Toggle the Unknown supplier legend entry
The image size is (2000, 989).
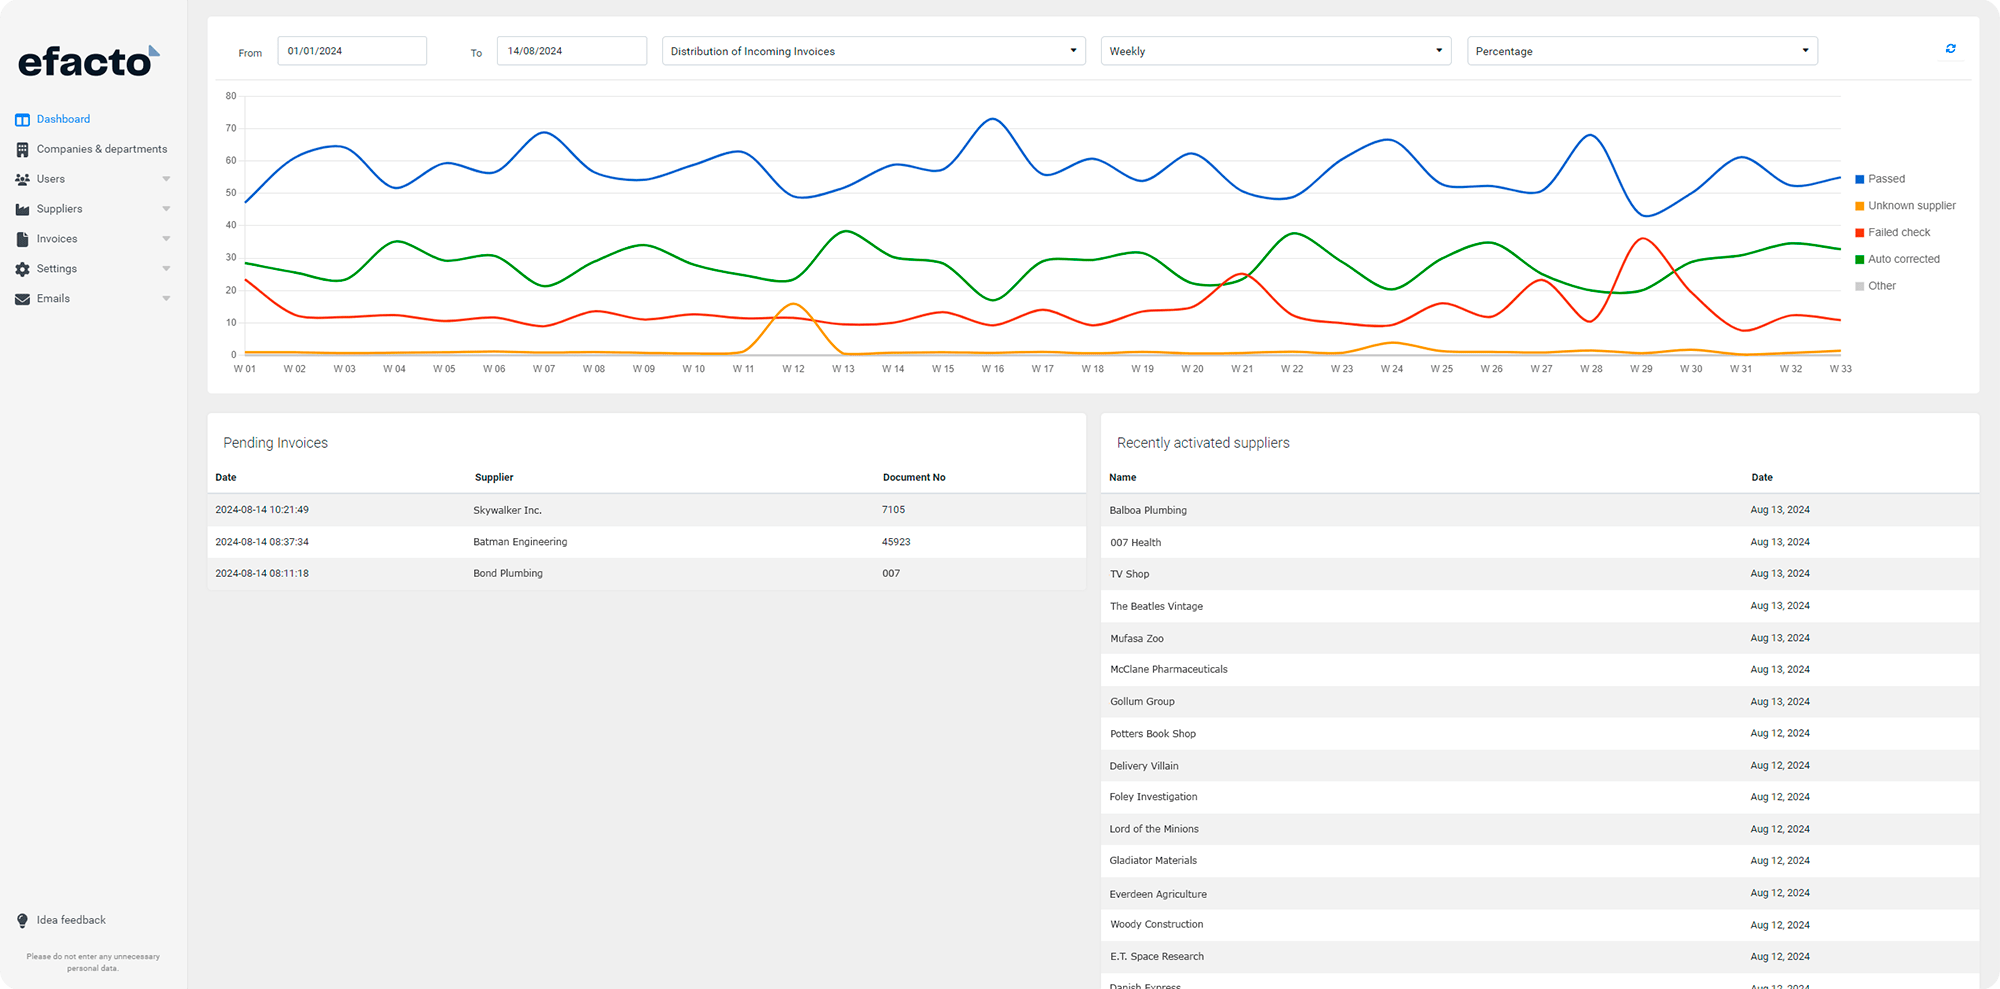pyautogui.click(x=1911, y=206)
